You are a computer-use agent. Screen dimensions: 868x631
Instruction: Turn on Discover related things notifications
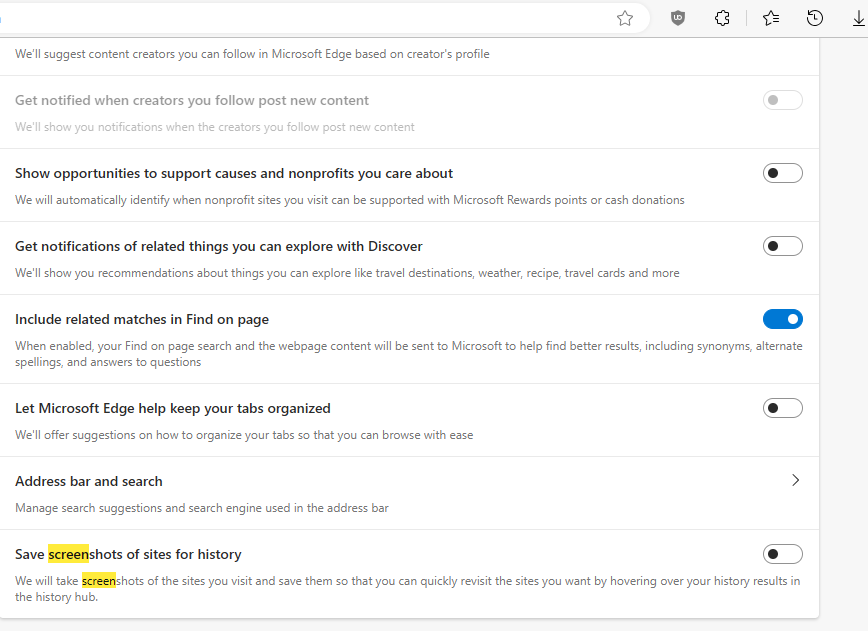pyautogui.click(x=782, y=246)
